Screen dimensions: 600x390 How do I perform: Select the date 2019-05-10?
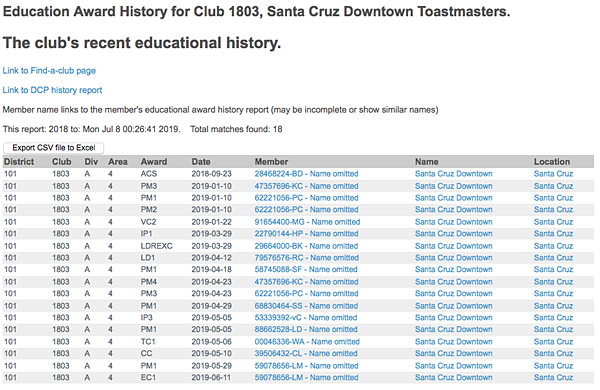[212, 354]
